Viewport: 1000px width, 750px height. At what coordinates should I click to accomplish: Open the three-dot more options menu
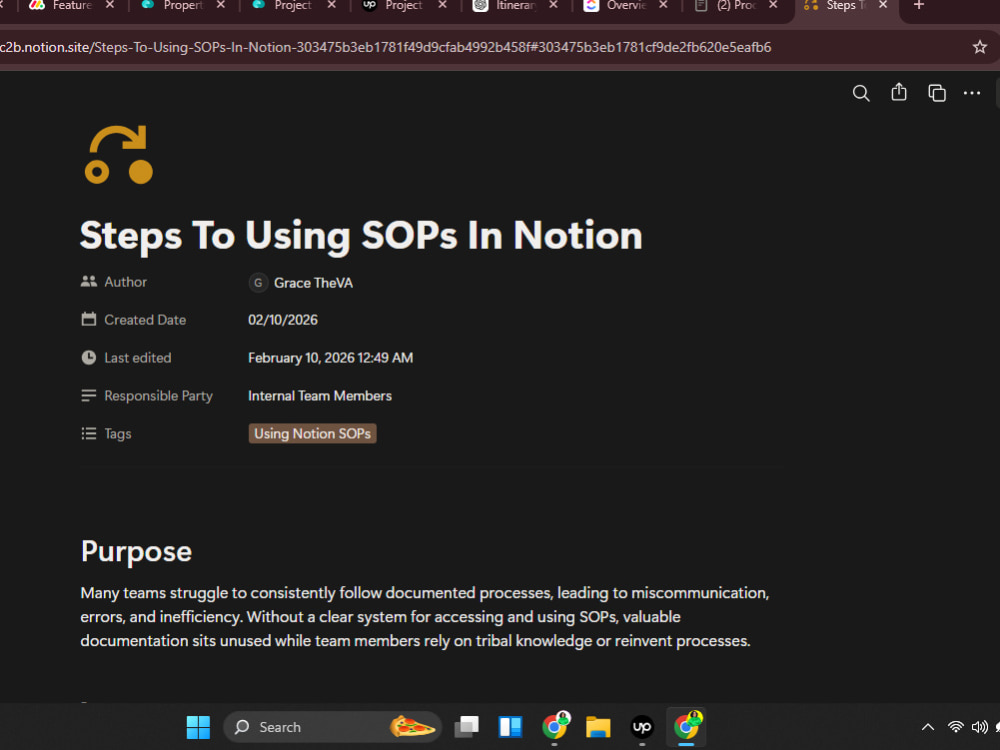pyautogui.click(x=972, y=93)
